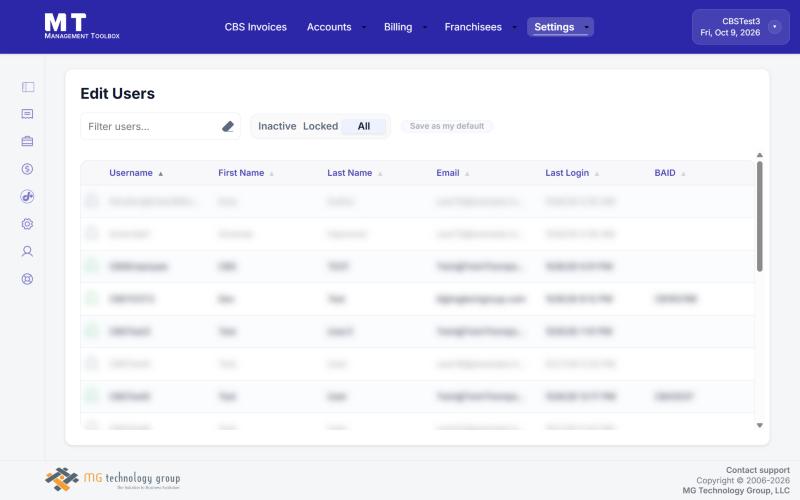The height and width of the screenshot is (500, 800).
Task: Expand the Accounts menu arrow
Action: [x=364, y=27]
